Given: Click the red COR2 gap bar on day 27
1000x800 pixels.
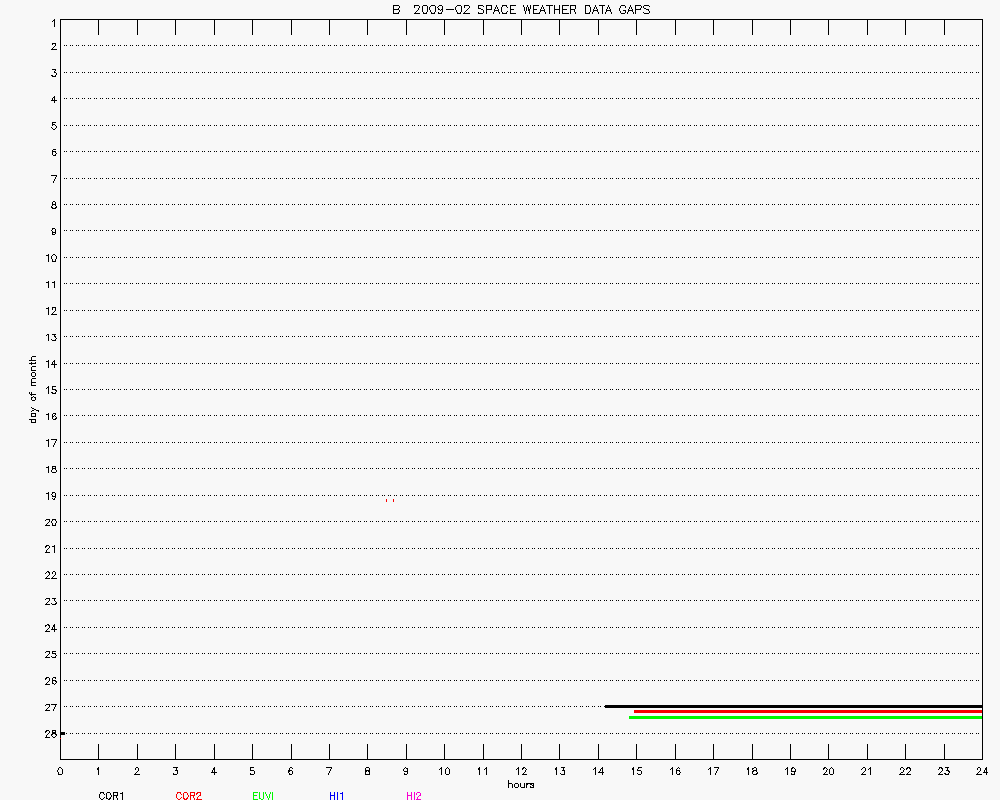Looking at the screenshot, I should [808, 712].
